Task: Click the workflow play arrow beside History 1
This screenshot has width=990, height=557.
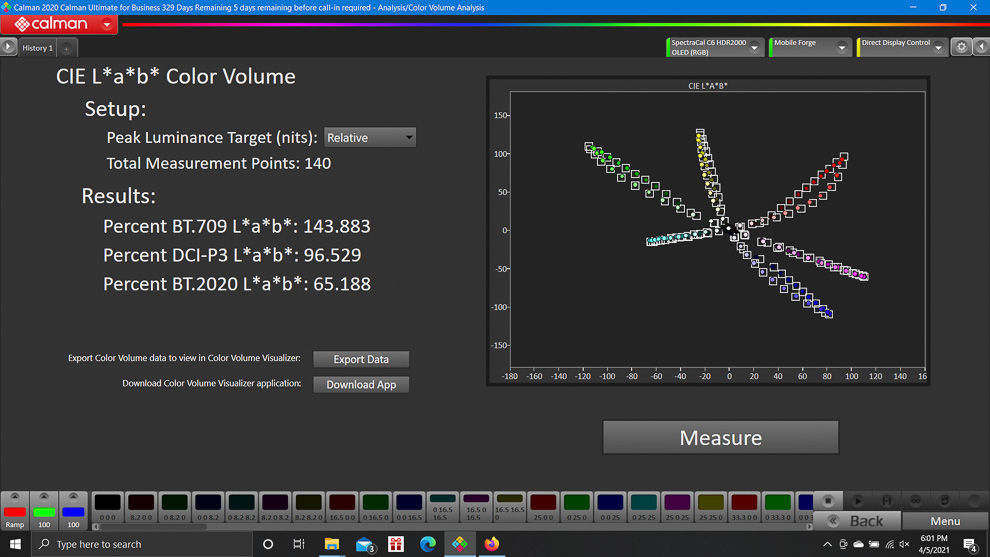Action: (x=8, y=47)
